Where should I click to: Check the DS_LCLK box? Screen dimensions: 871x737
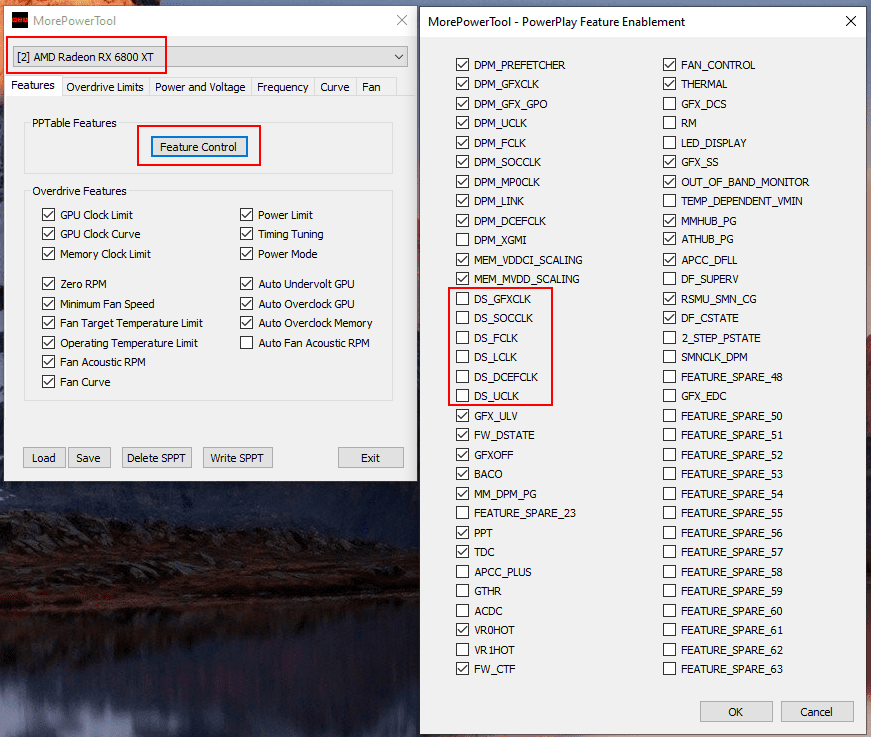[x=462, y=357]
